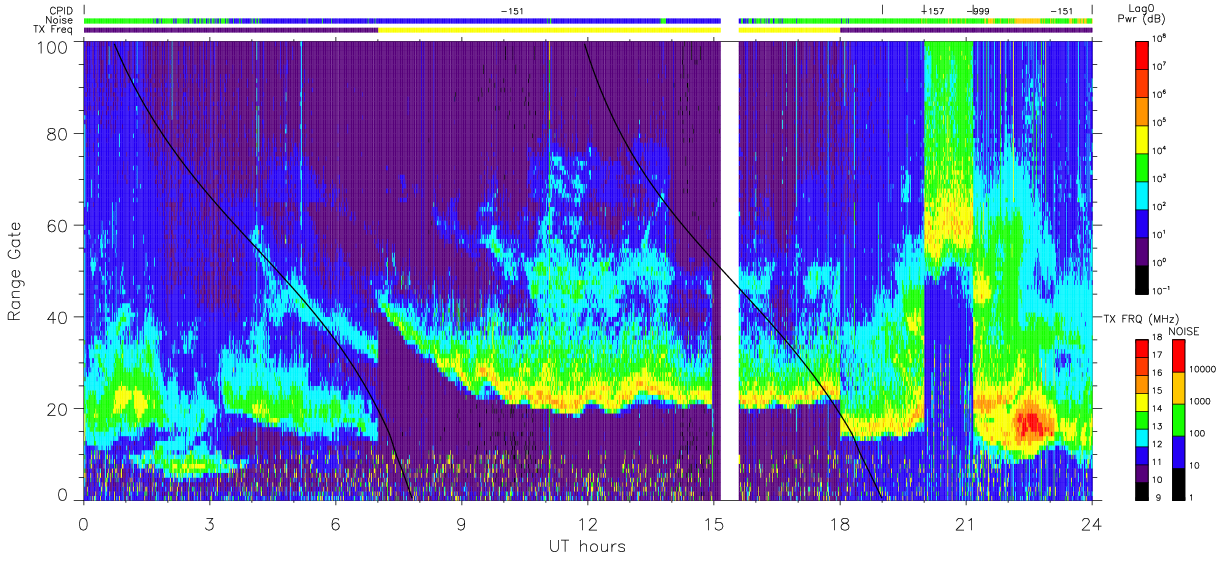
Task: Pick the blue segment of the Lag0 Pwr colorbar
Action: [x=1142, y=222]
